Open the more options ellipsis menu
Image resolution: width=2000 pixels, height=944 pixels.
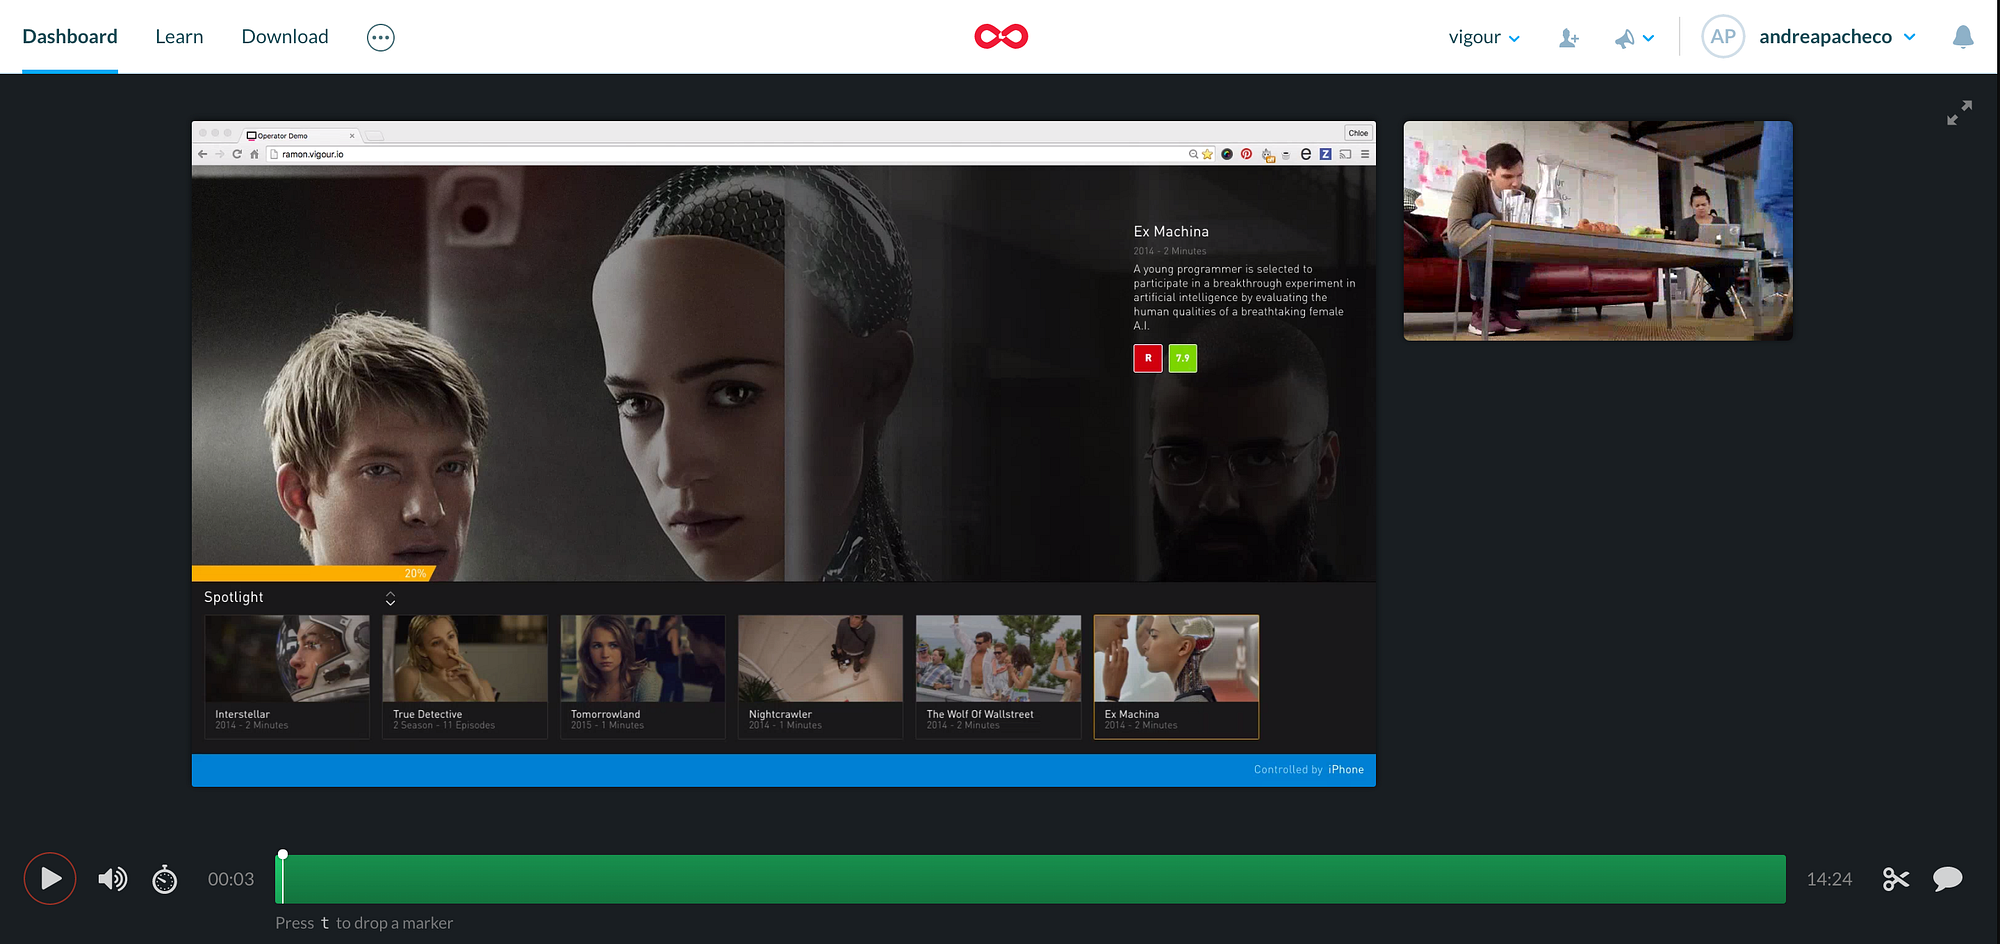coord(381,38)
